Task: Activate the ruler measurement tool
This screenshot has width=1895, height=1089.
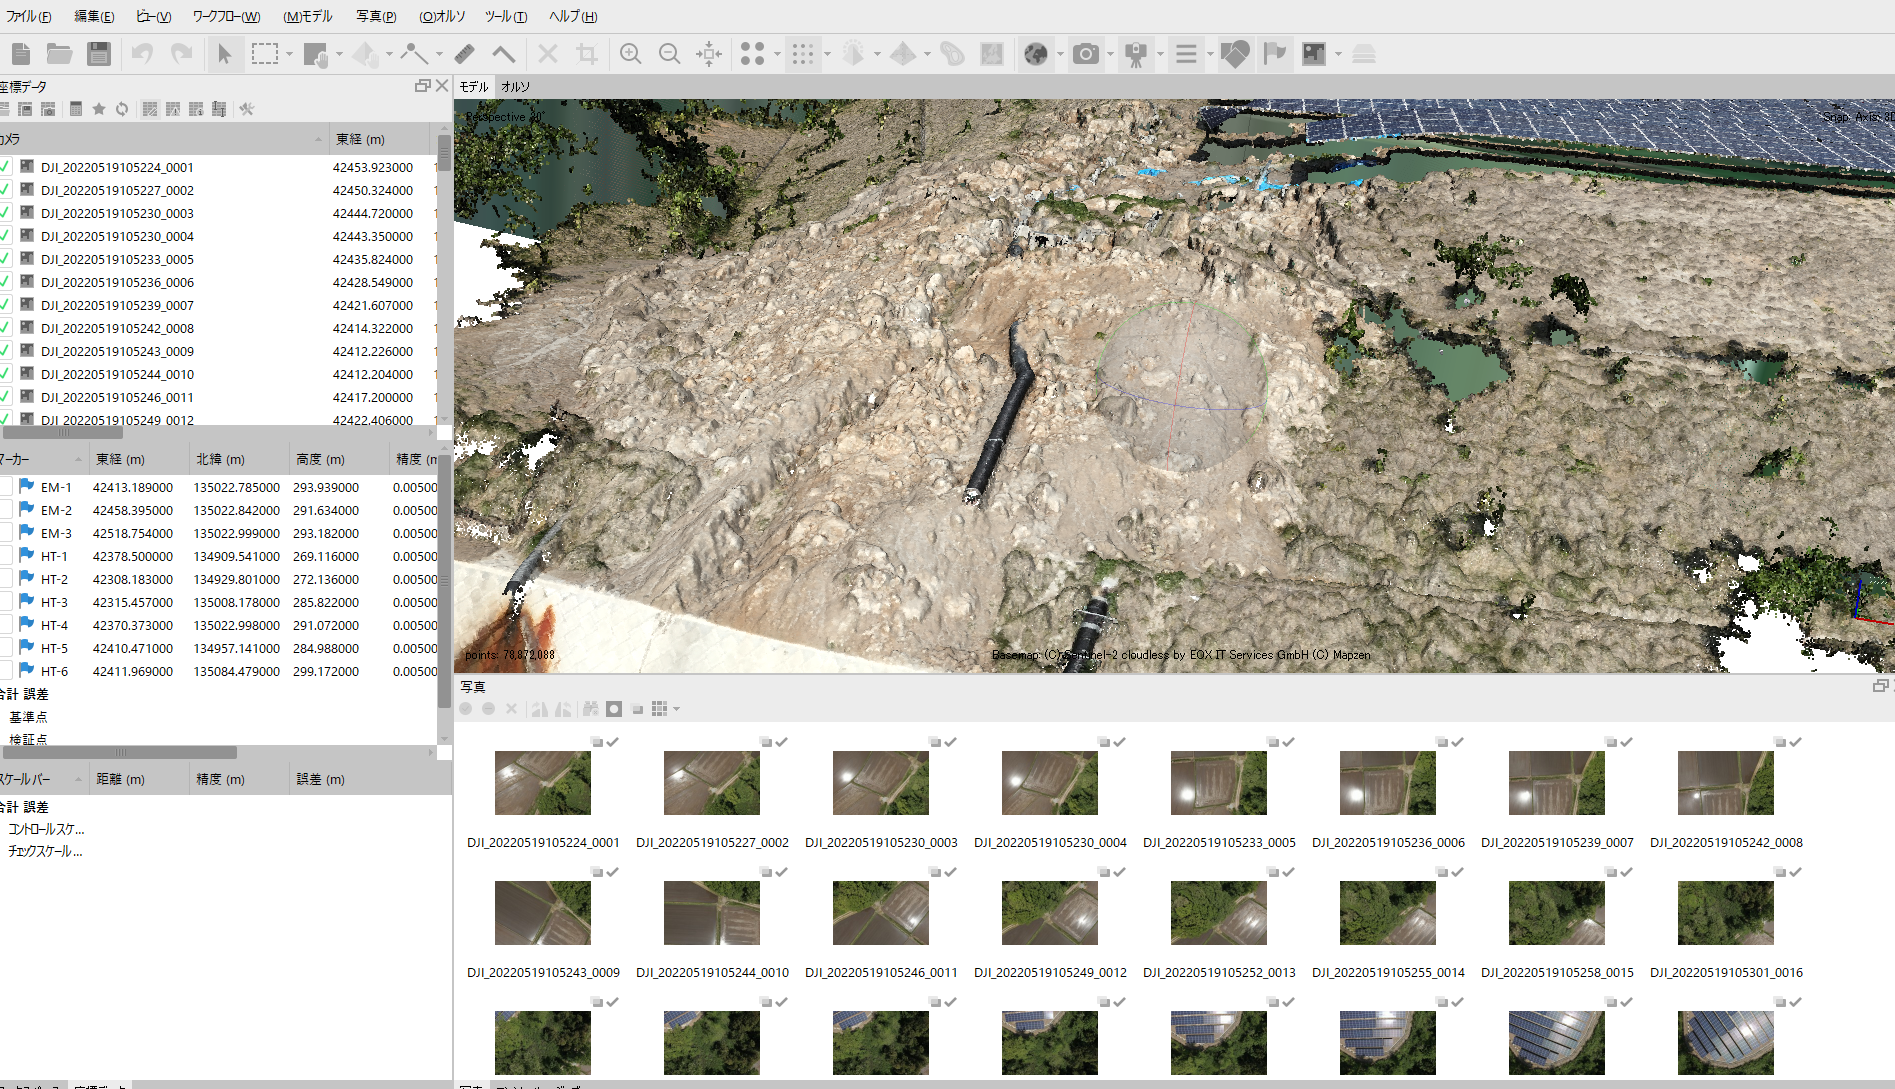Action: (464, 54)
